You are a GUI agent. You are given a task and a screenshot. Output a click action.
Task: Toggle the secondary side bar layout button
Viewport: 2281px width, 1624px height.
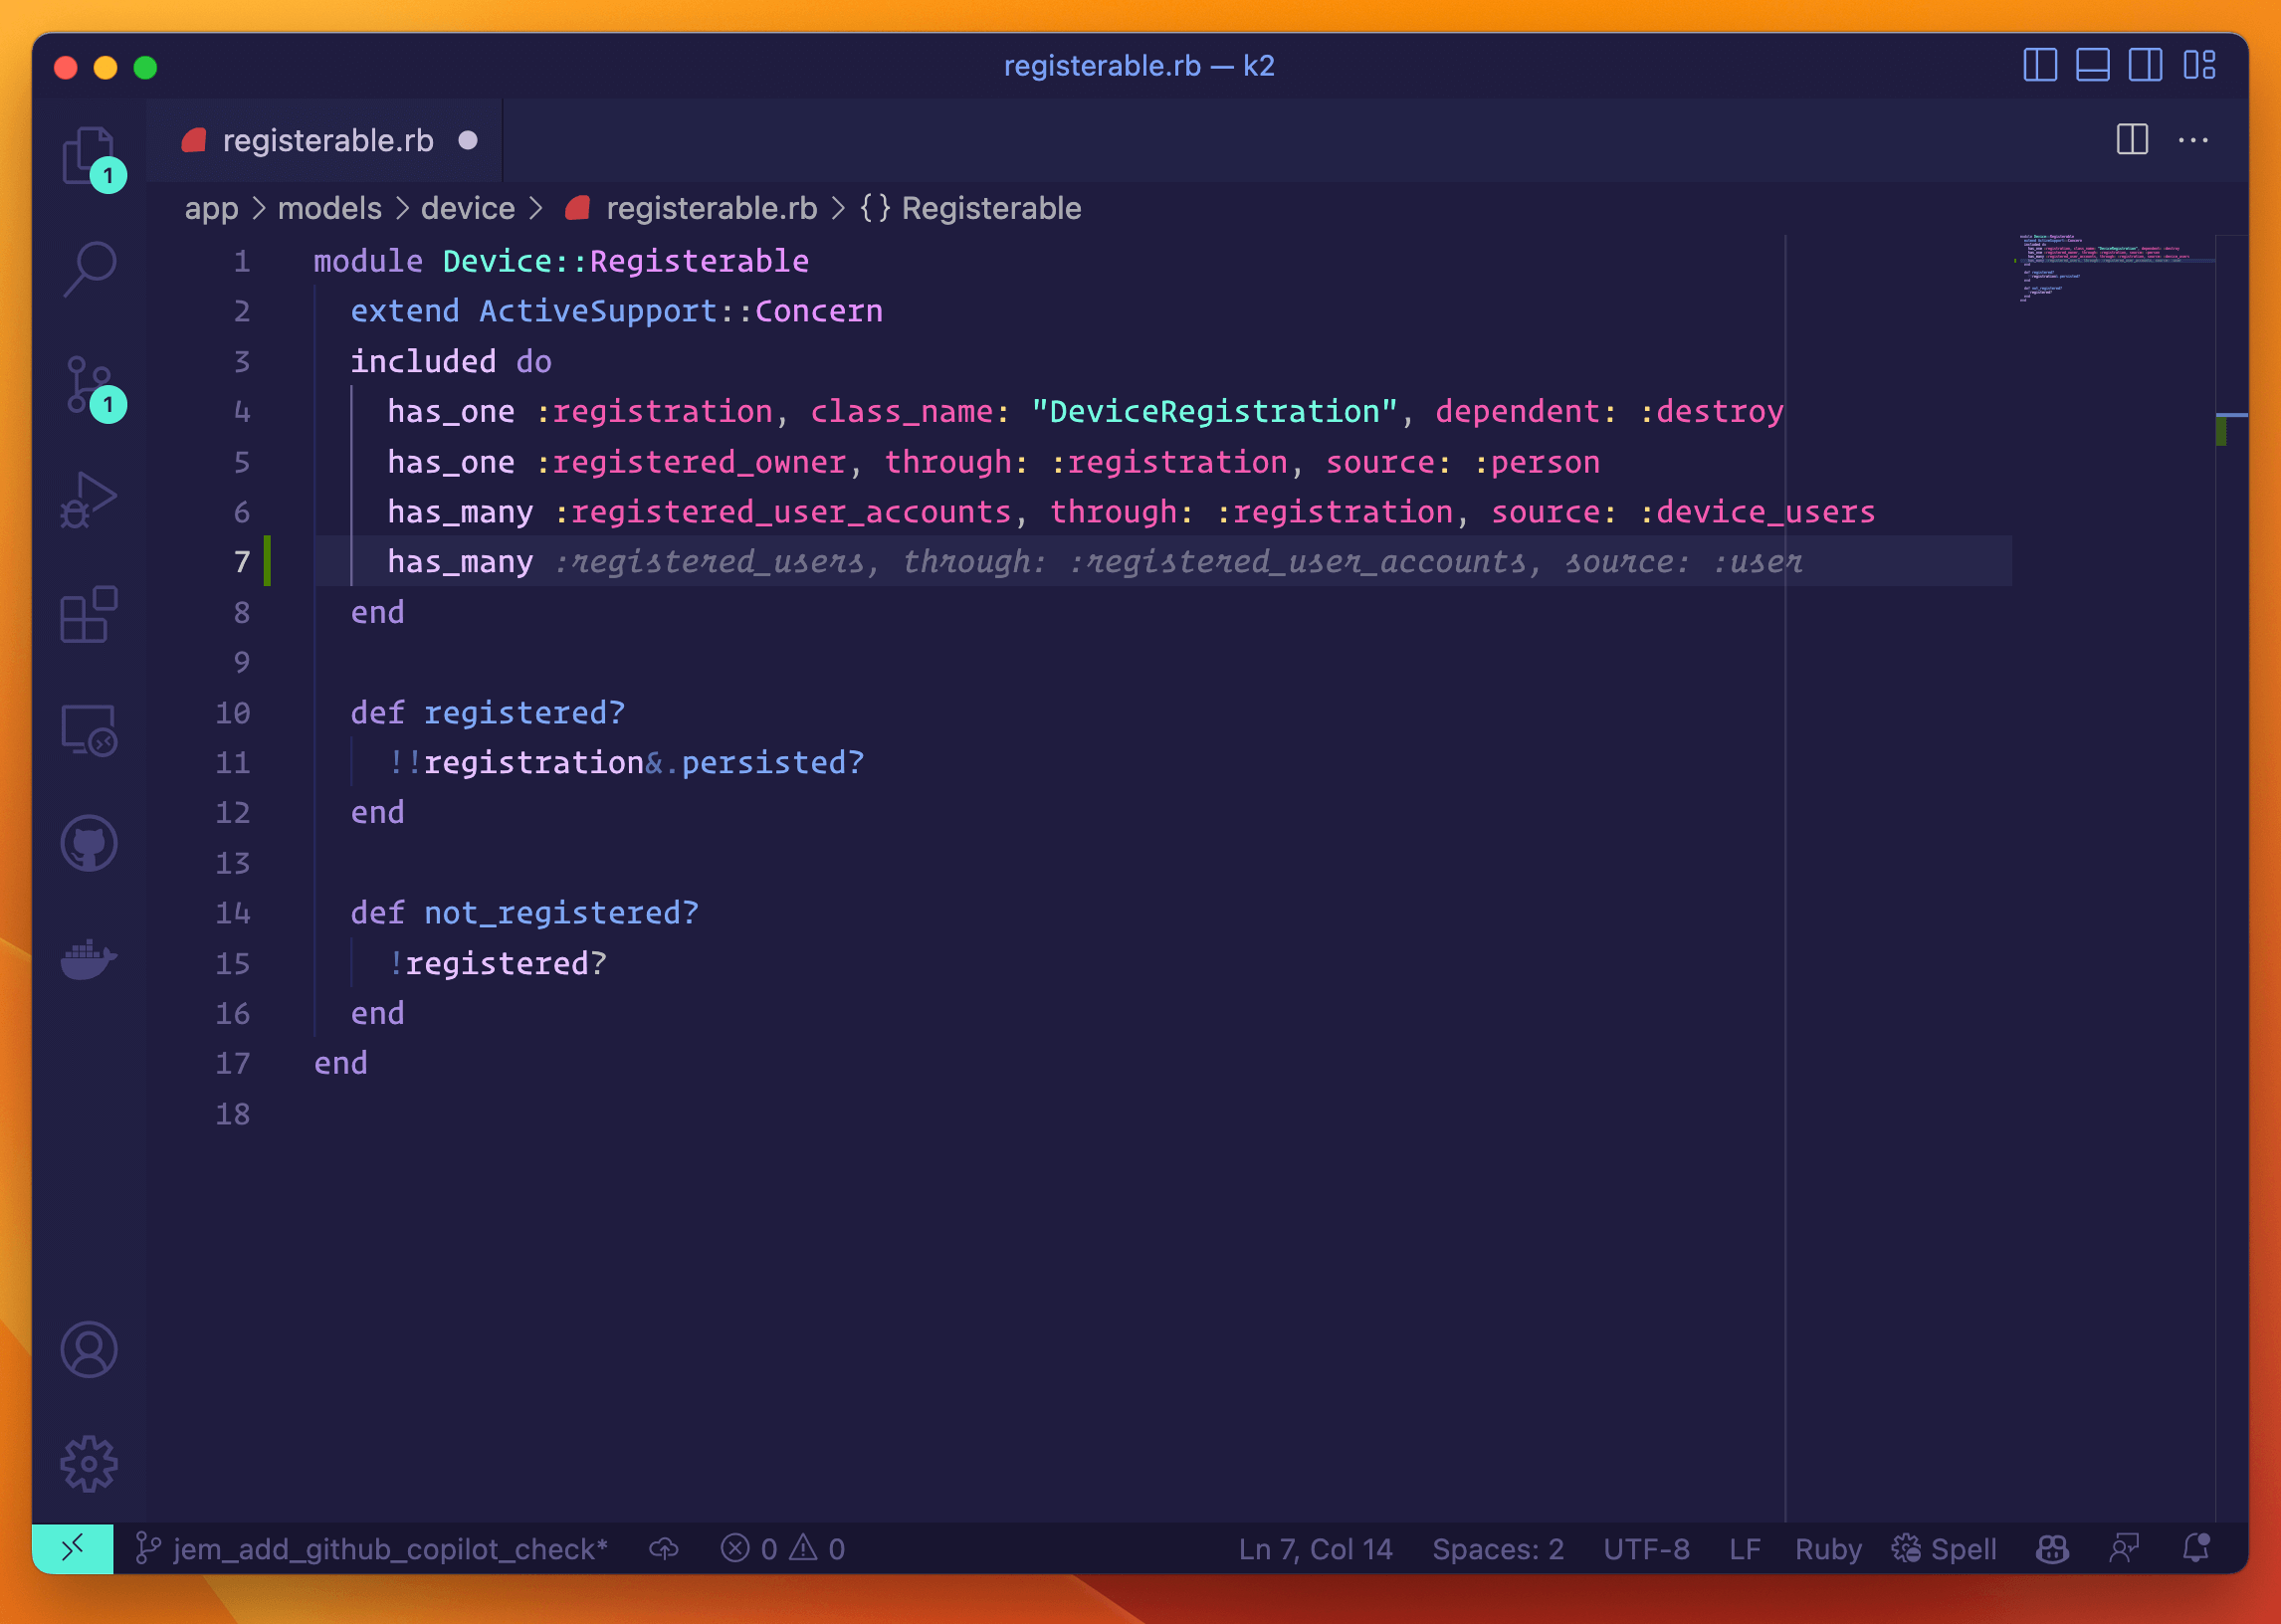pyautogui.click(x=2145, y=66)
